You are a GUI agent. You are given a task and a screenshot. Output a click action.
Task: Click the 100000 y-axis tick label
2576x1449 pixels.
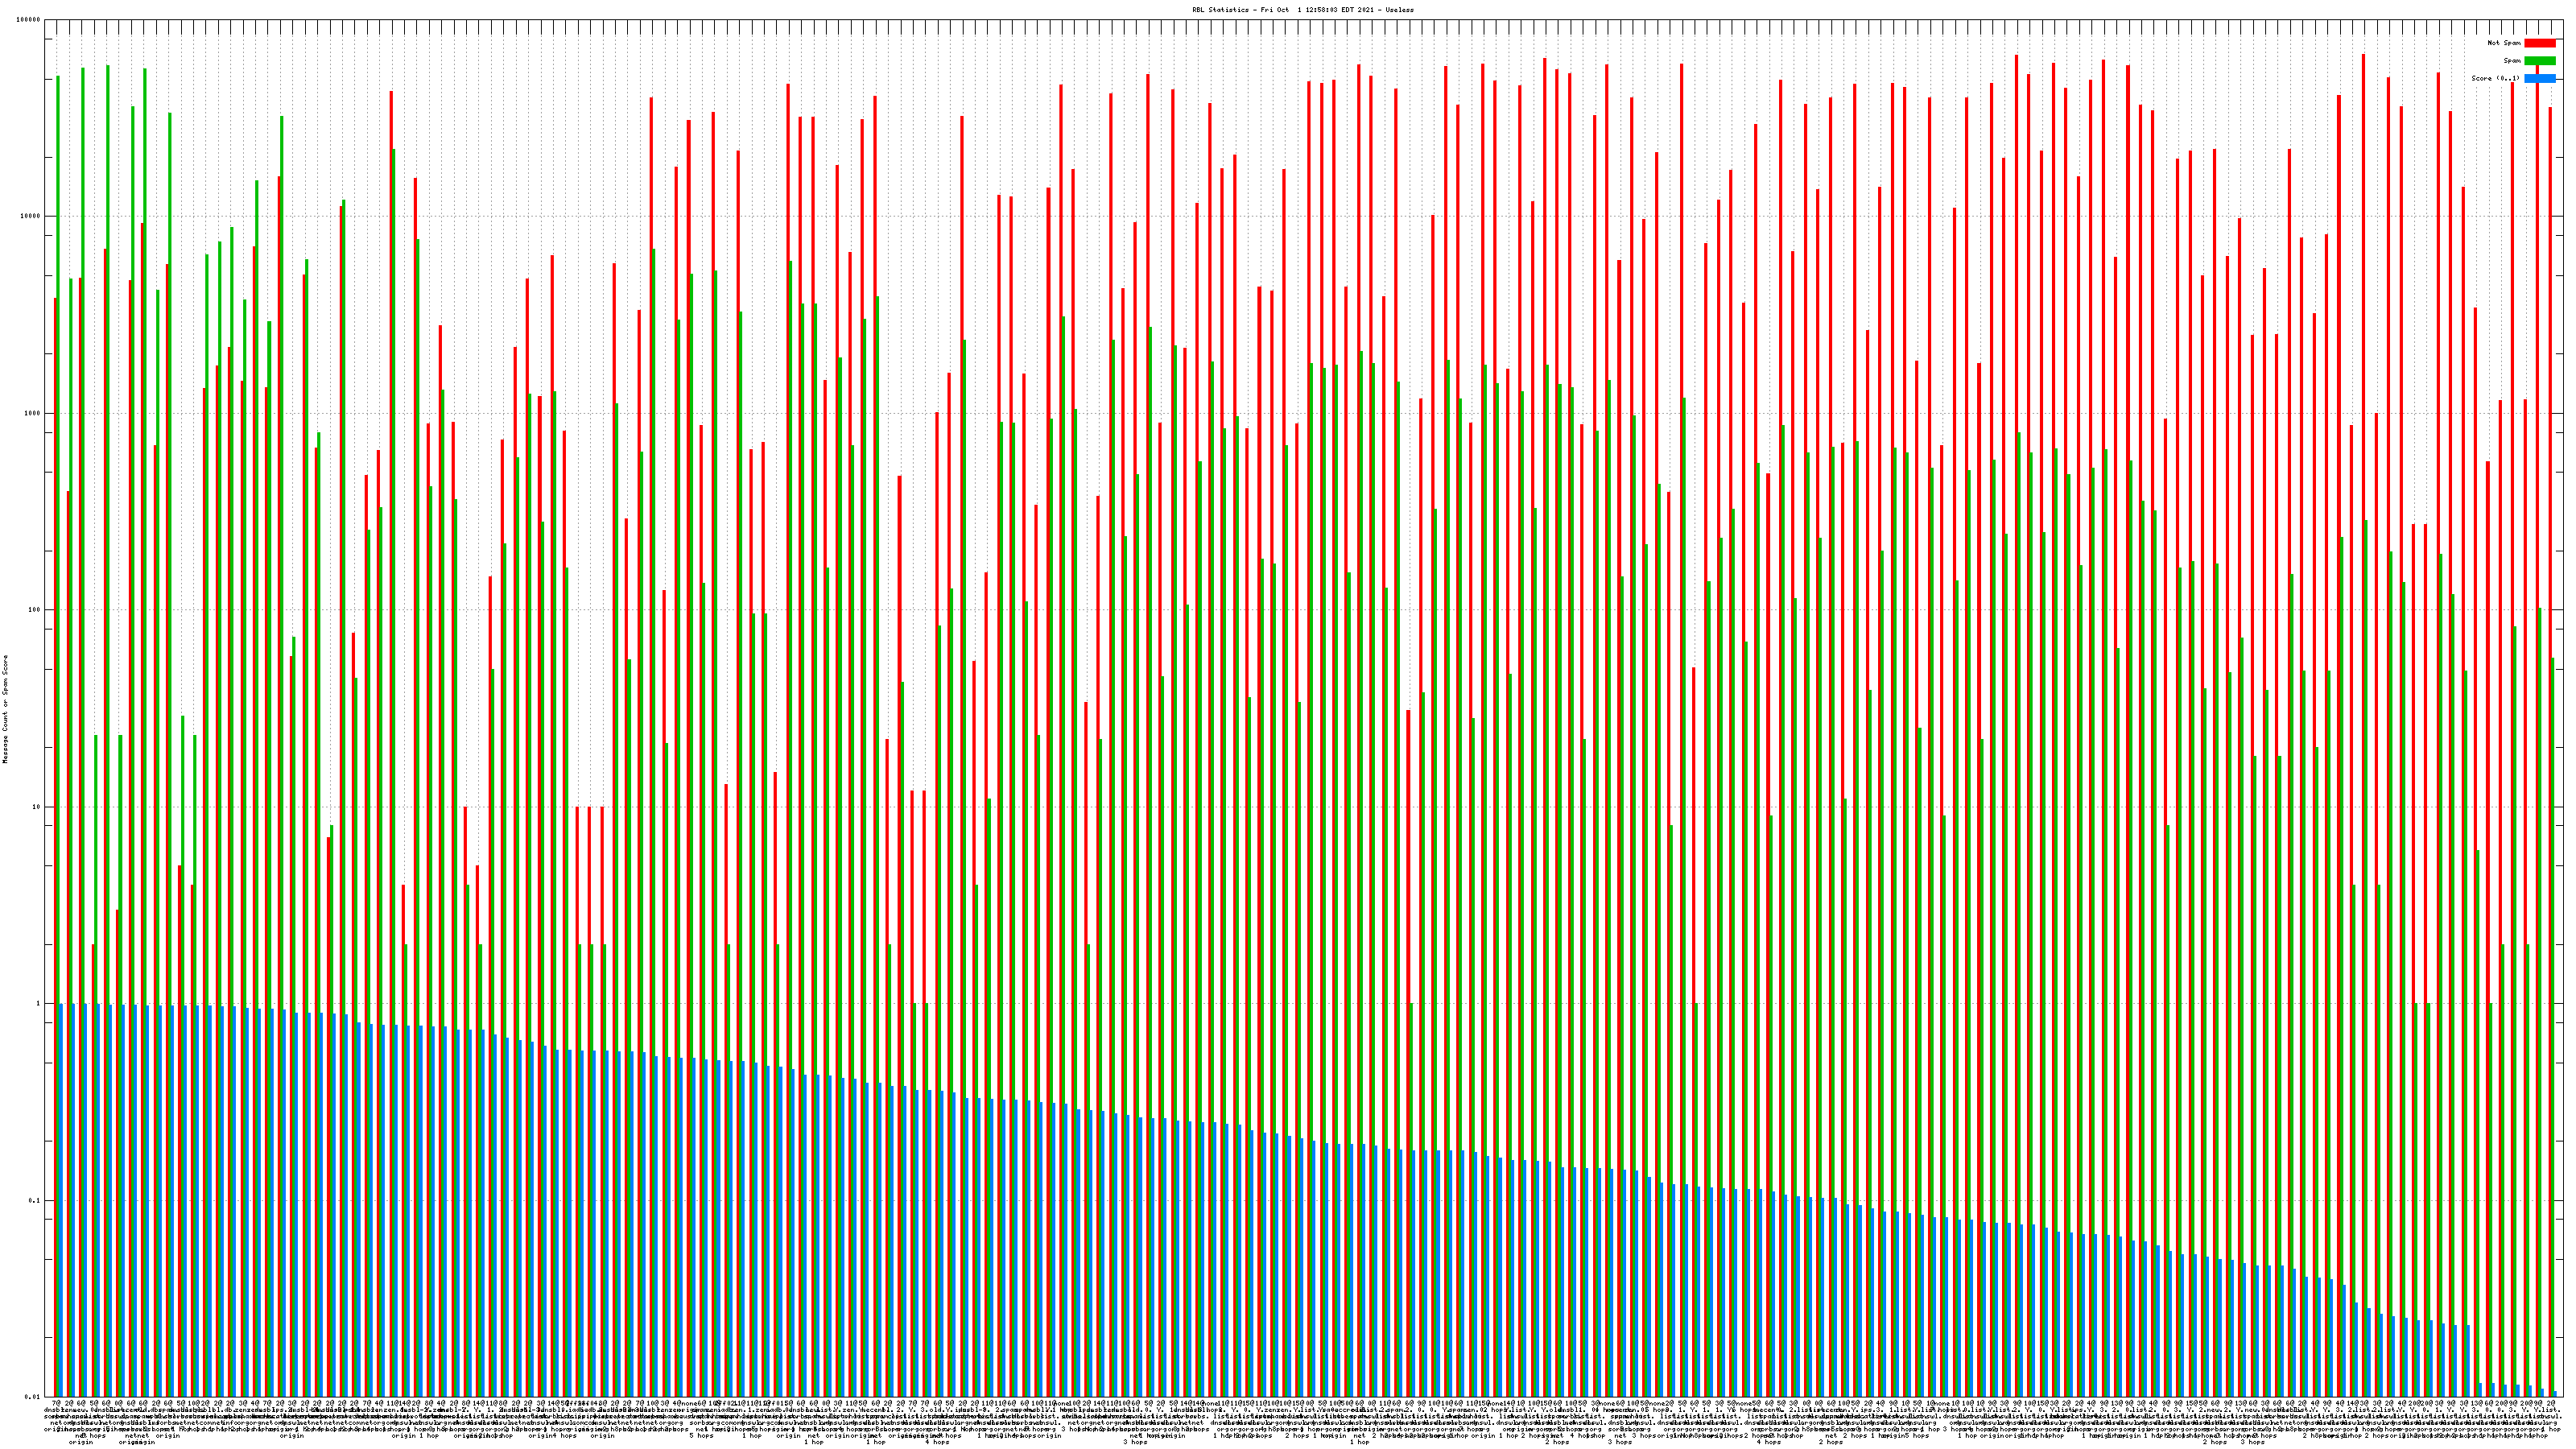point(29,20)
